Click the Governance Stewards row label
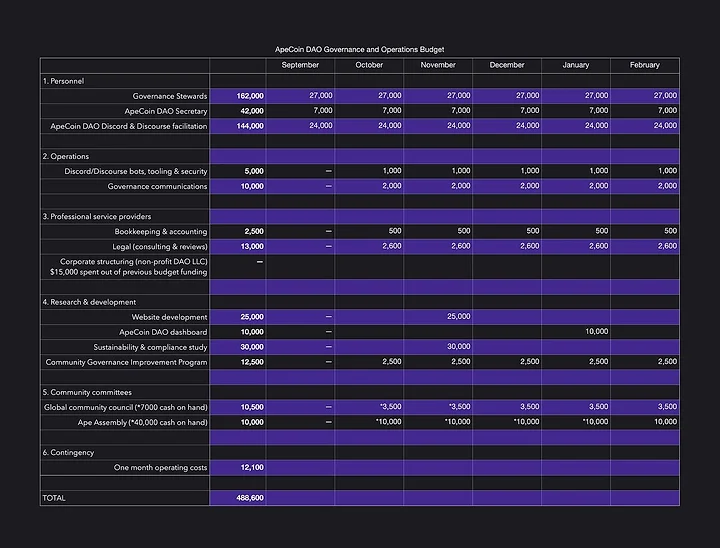The image size is (720, 548). pos(170,96)
